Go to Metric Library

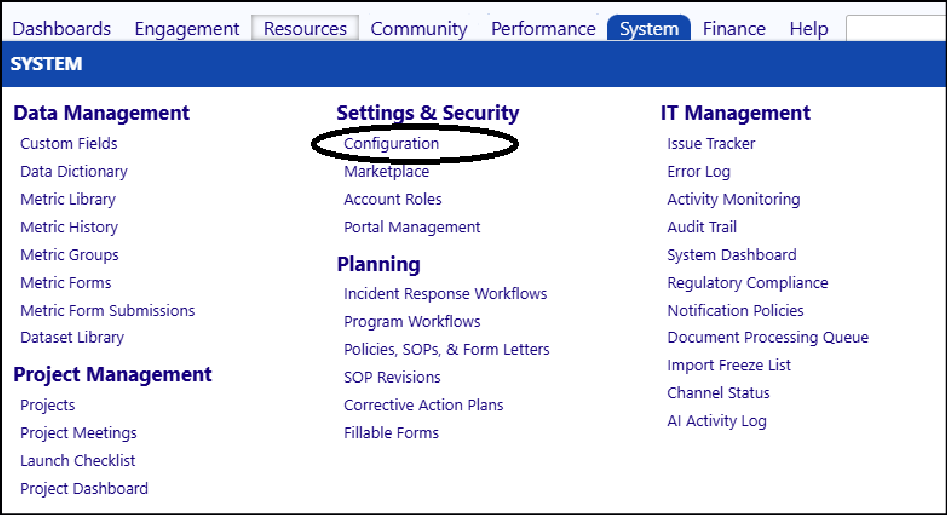[x=68, y=199]
